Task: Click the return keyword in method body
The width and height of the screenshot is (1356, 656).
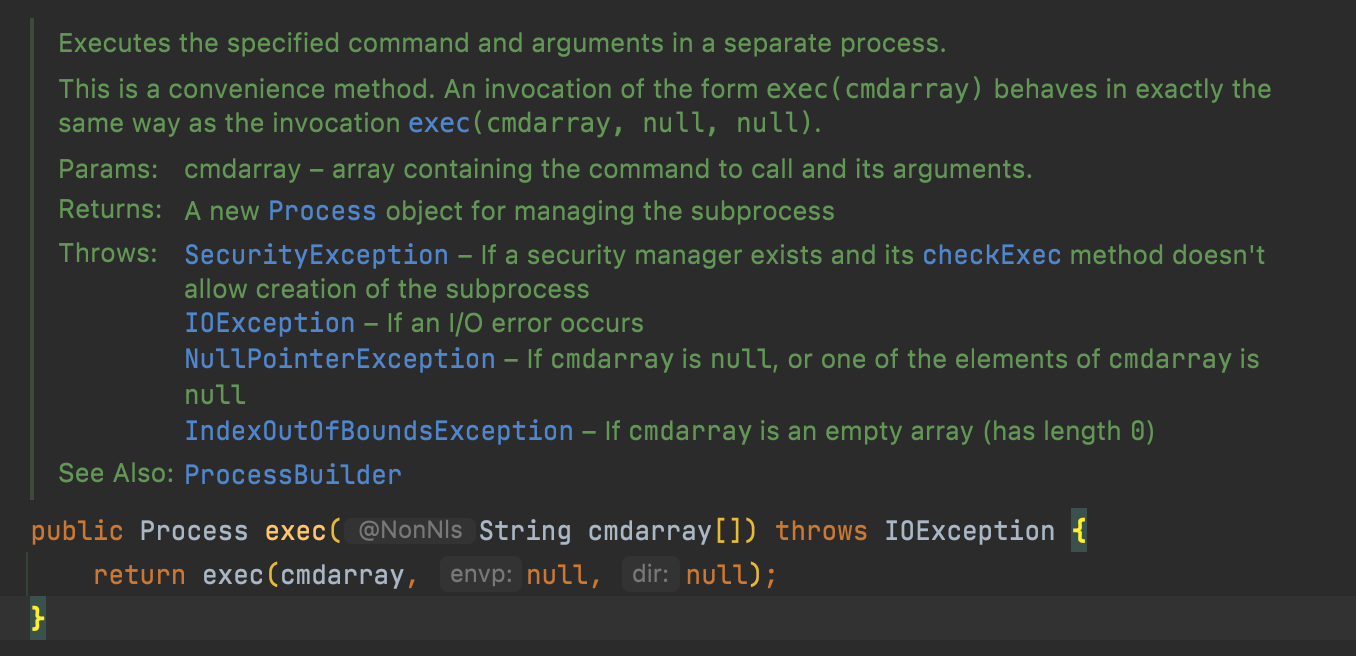Action: (139, 573)
